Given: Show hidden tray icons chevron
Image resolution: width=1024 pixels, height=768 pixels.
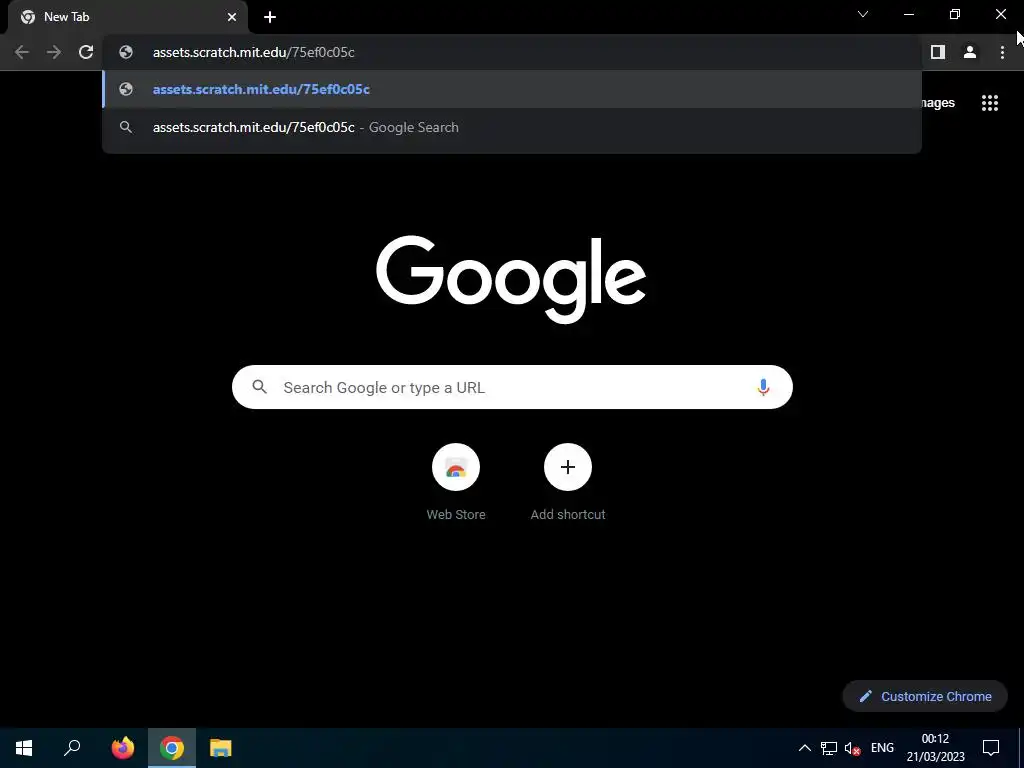Looking at the screenshot, I should click(x=805, y=748).
